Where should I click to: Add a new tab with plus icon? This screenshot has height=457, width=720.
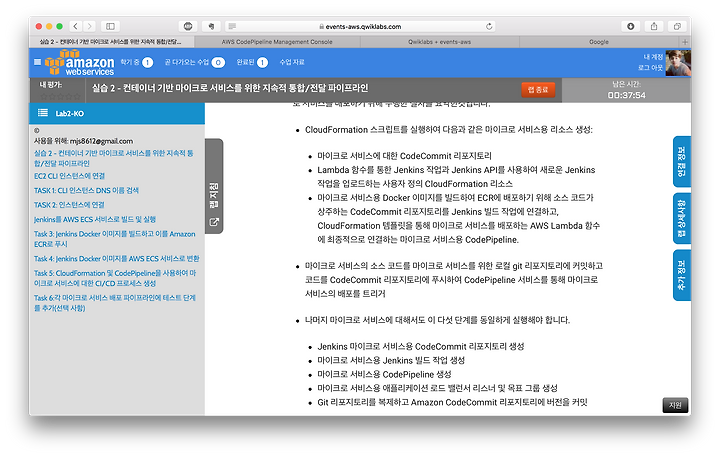tap(685, 42)
